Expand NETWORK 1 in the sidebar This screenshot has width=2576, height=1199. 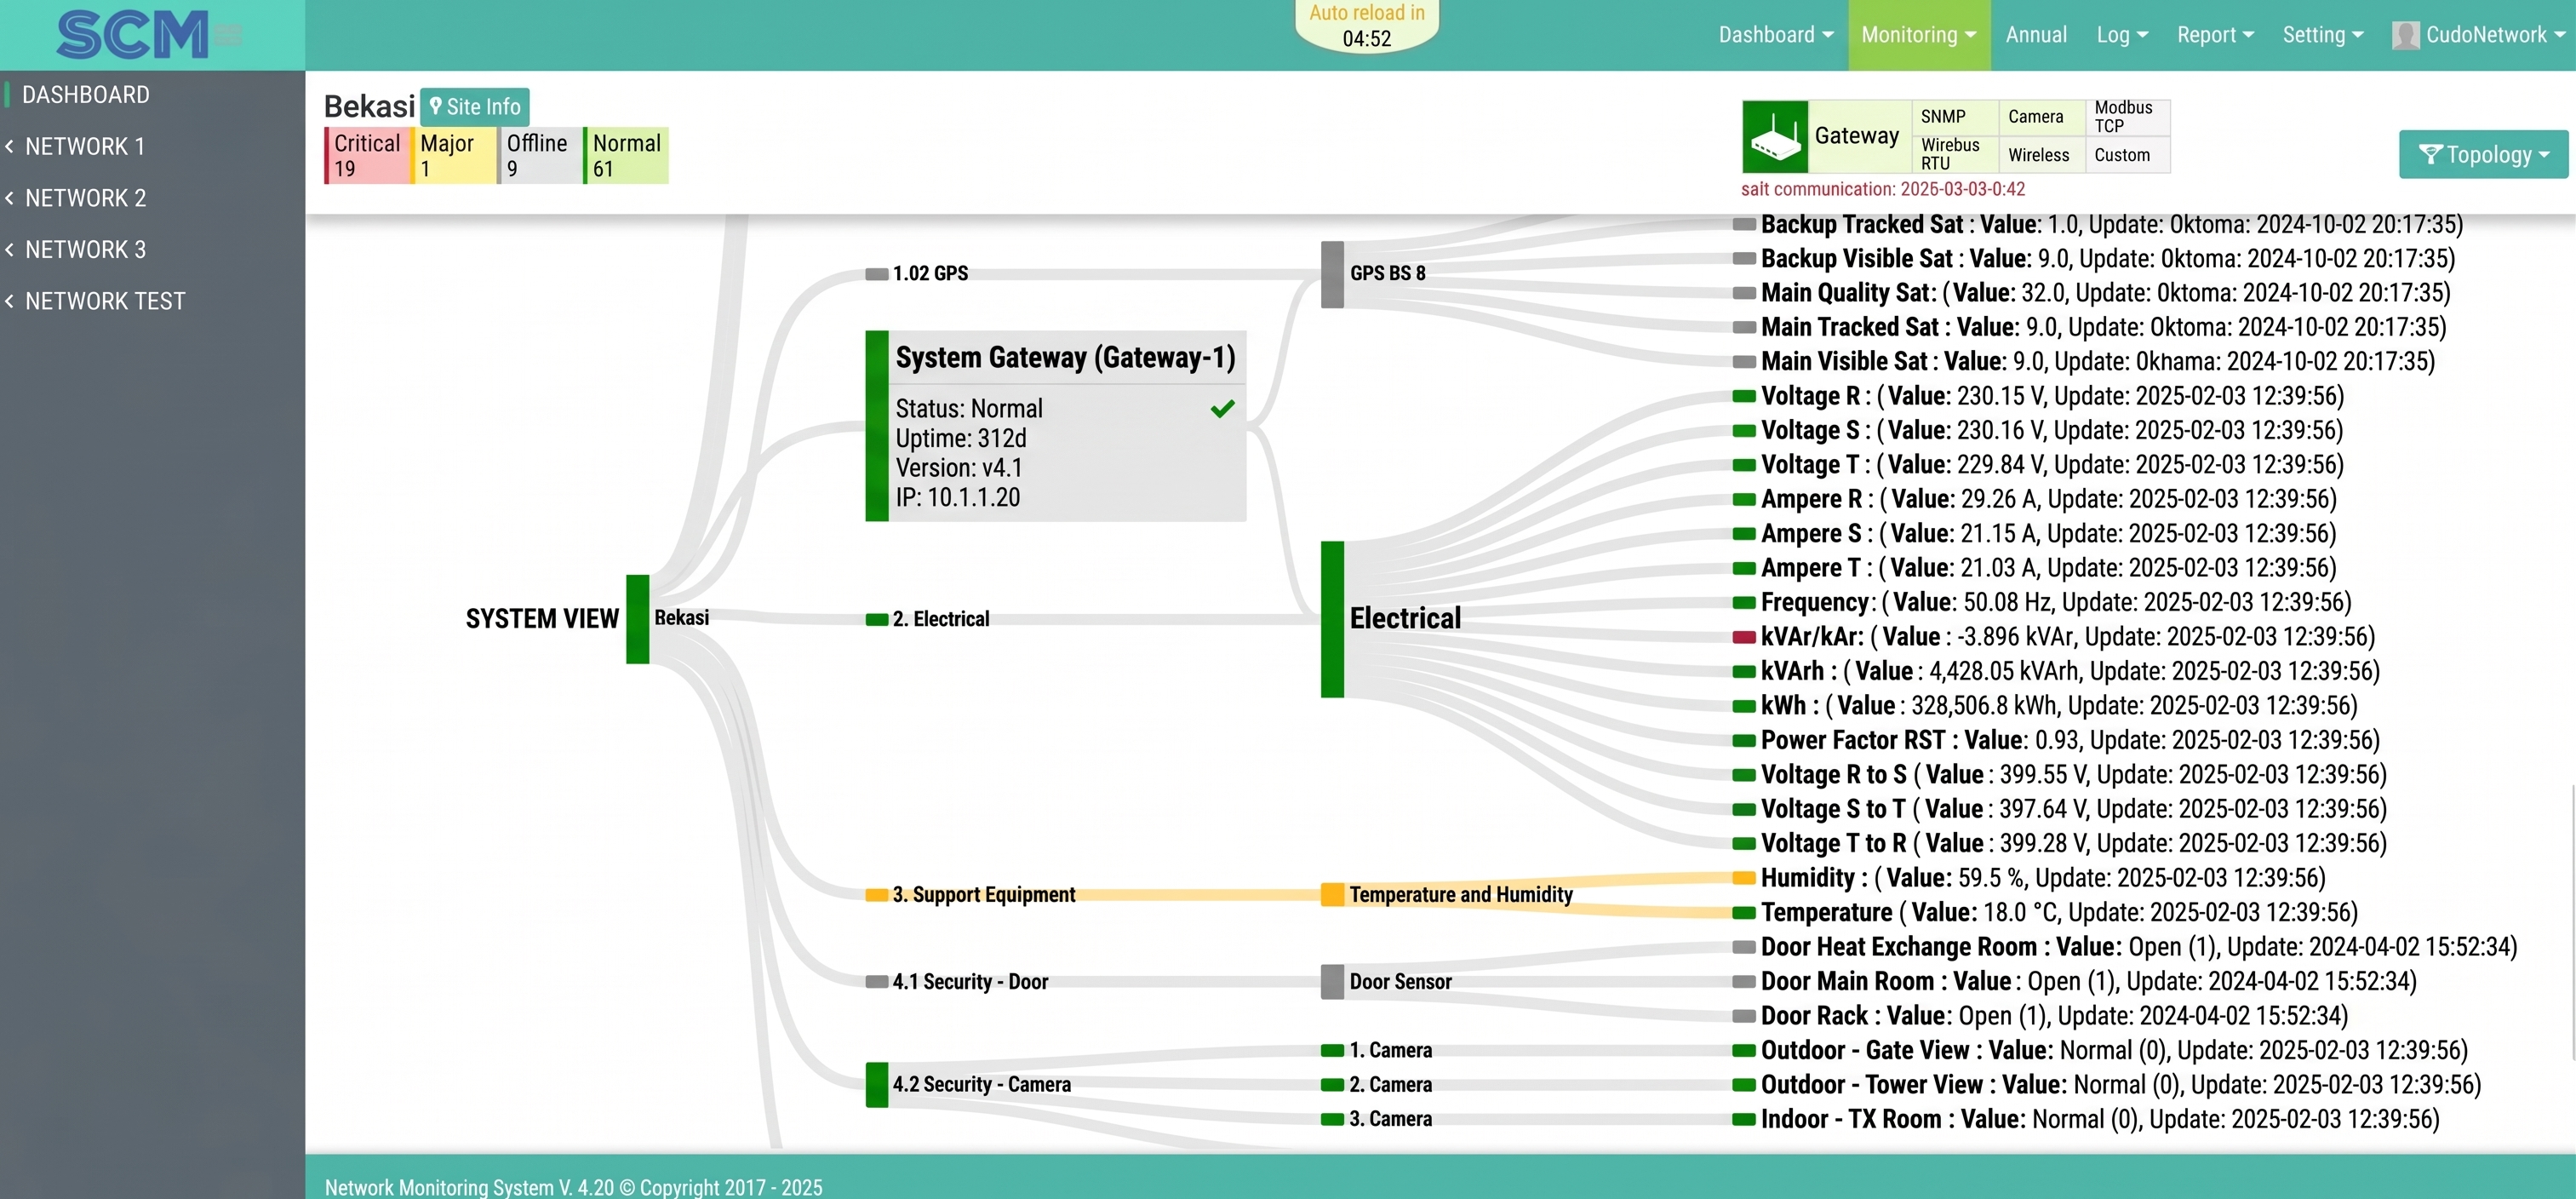(x=85, y=147)
